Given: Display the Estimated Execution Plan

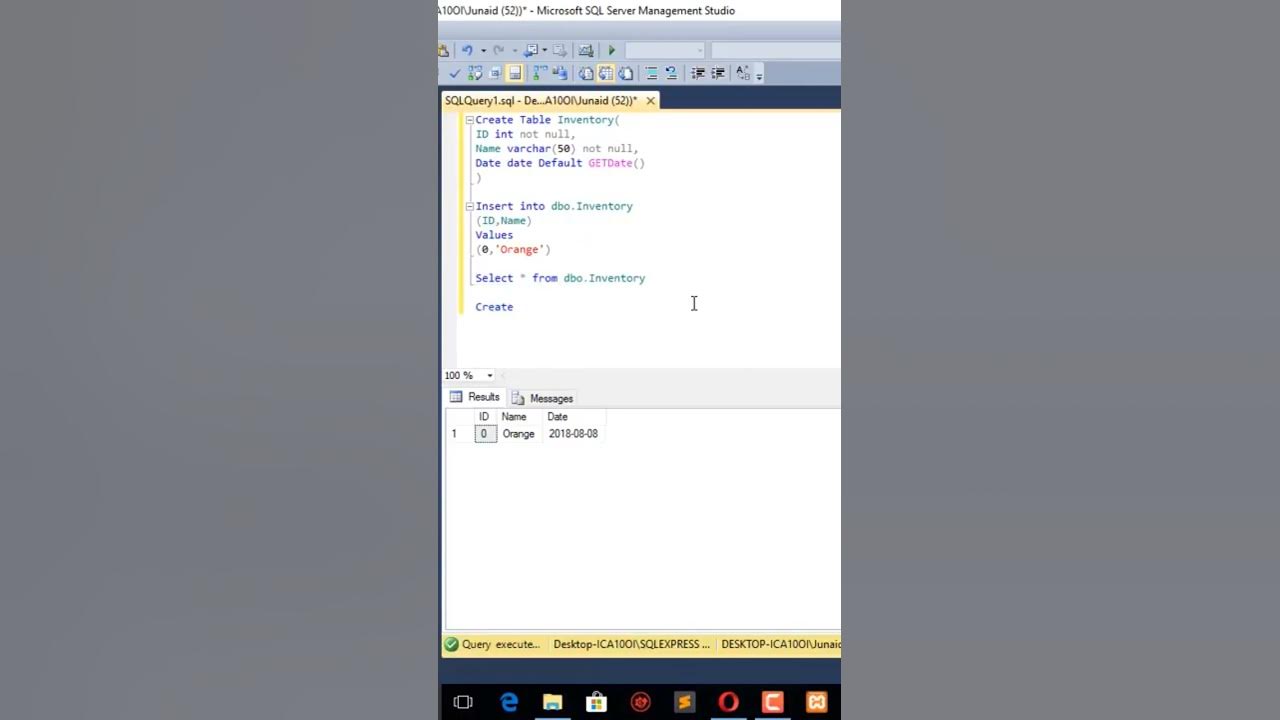Looking at the screenshot, I should pos(475,73).
